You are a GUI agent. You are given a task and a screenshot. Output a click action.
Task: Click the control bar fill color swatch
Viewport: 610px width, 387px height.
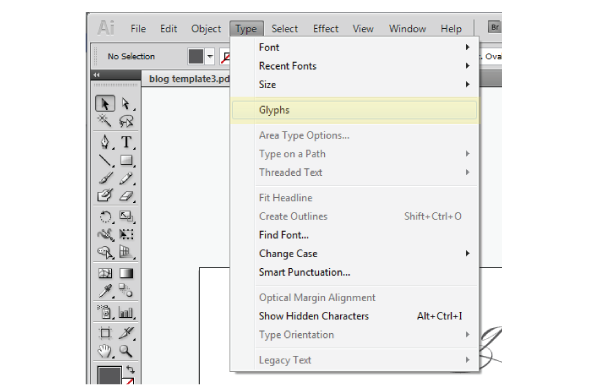pyautogui.click(x=196, y=56)
